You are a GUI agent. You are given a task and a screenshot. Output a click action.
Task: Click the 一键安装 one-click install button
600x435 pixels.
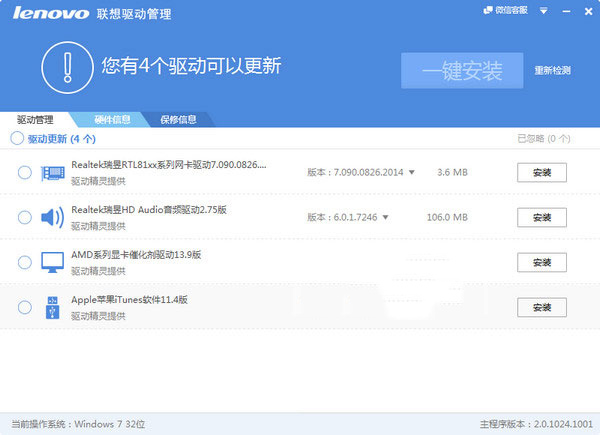click(x=462, y=71)
